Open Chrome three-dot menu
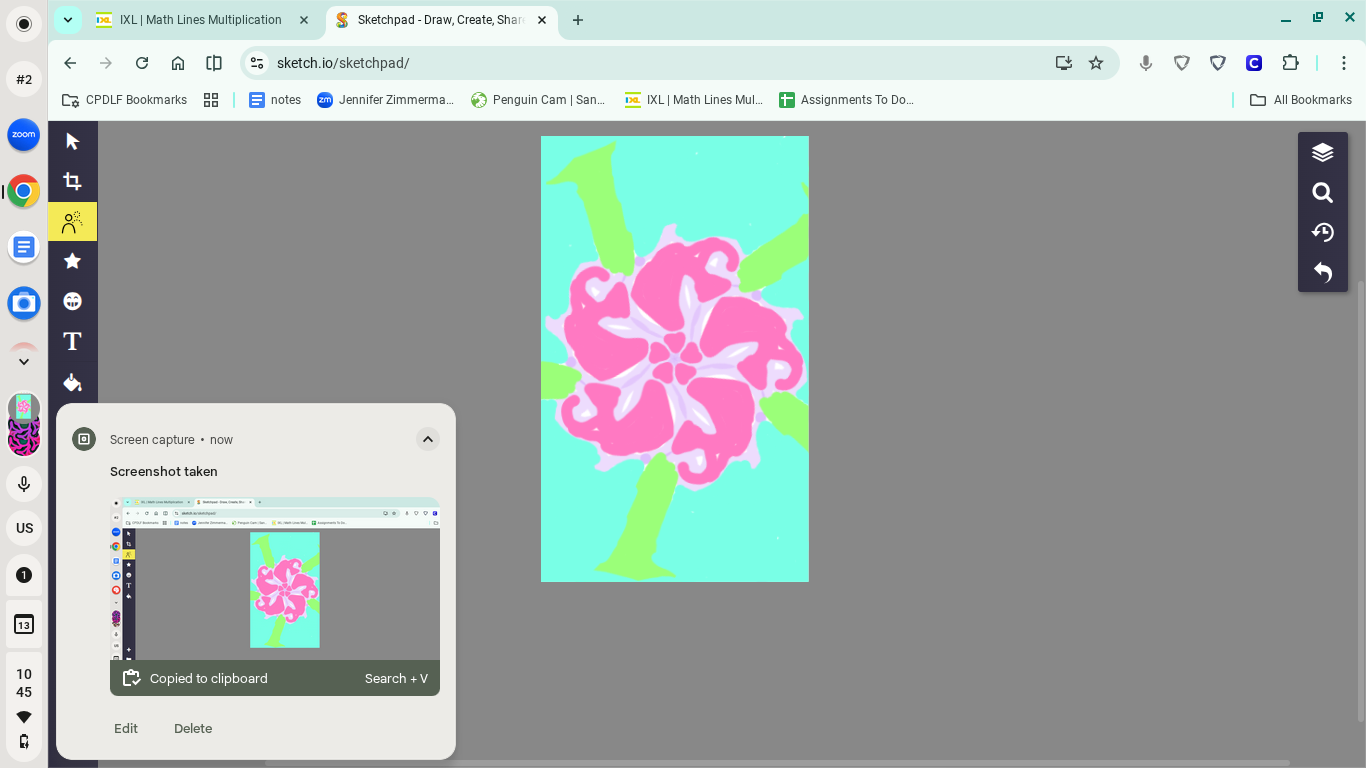Image resolution: width=1366 pixels, height=768 pixels. click(1344, 63)
